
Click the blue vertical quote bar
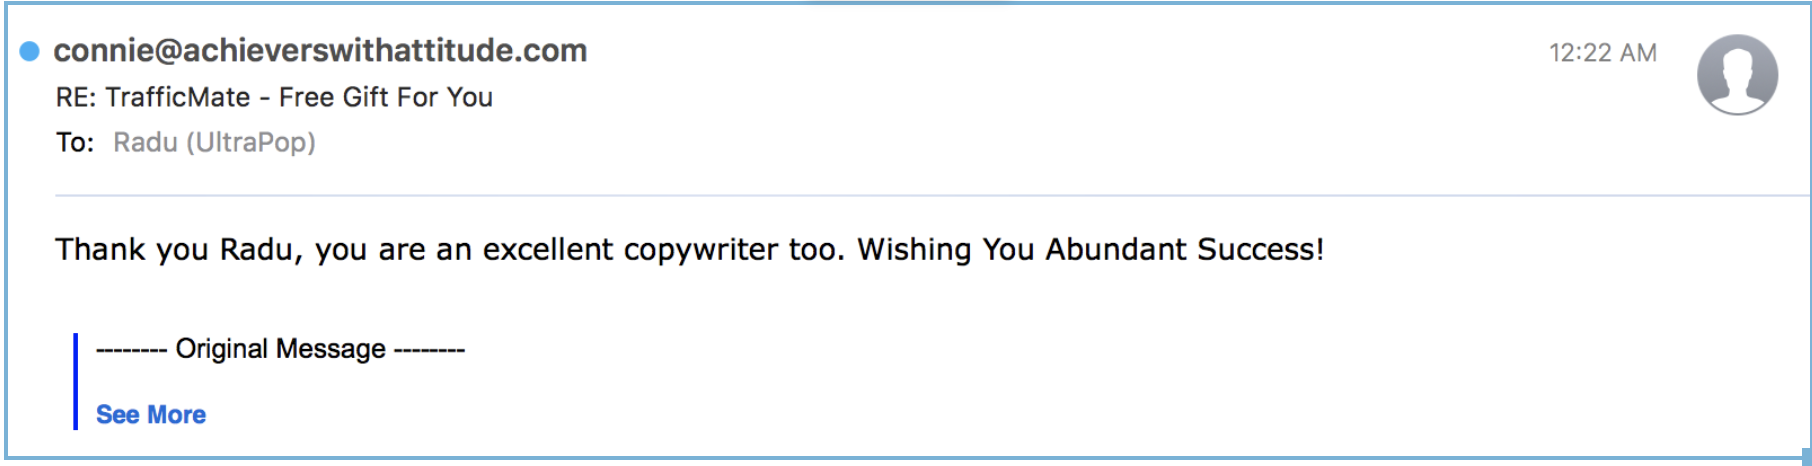(76, 381)
